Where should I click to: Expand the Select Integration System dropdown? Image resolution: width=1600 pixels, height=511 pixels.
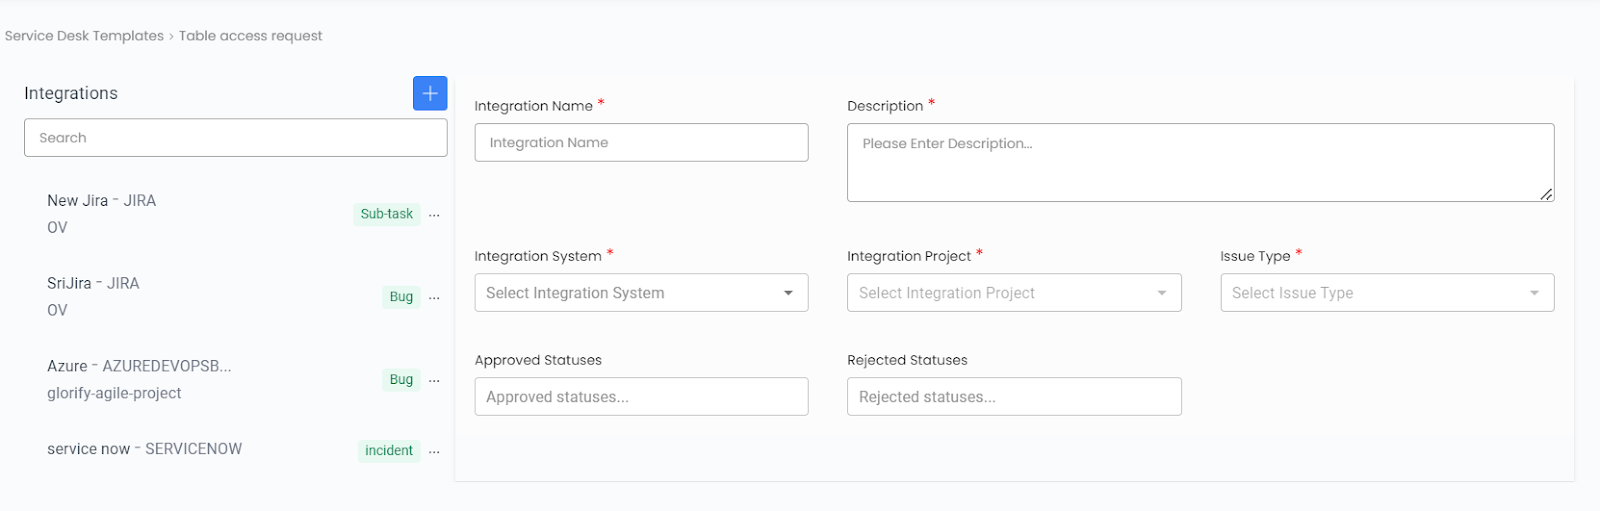tap(641, 293)
